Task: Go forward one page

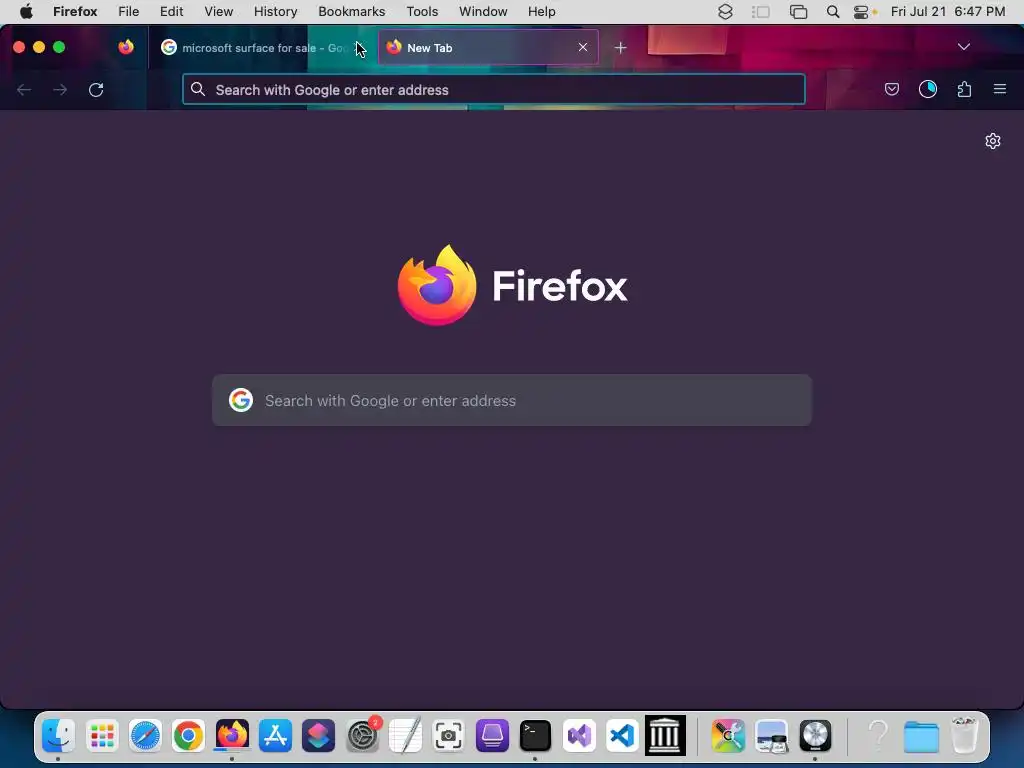Action: pos(60,89)
